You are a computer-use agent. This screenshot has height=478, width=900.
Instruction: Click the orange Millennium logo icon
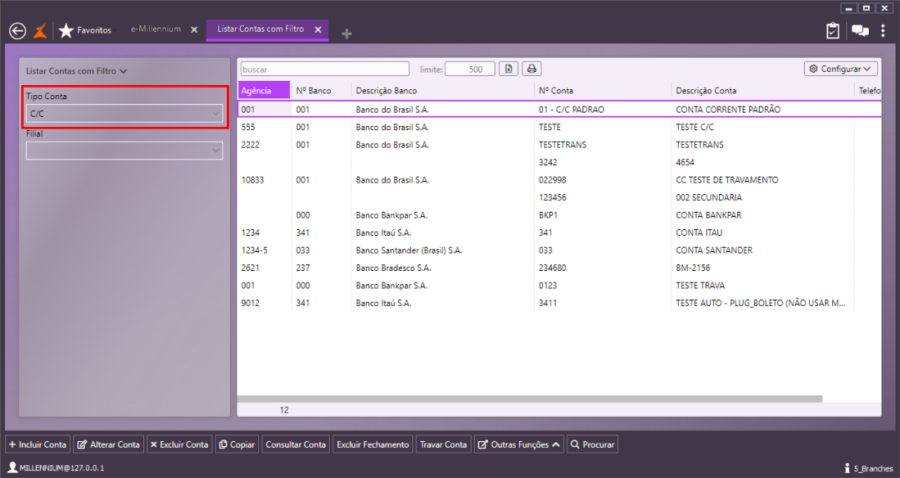coord(40,31)
